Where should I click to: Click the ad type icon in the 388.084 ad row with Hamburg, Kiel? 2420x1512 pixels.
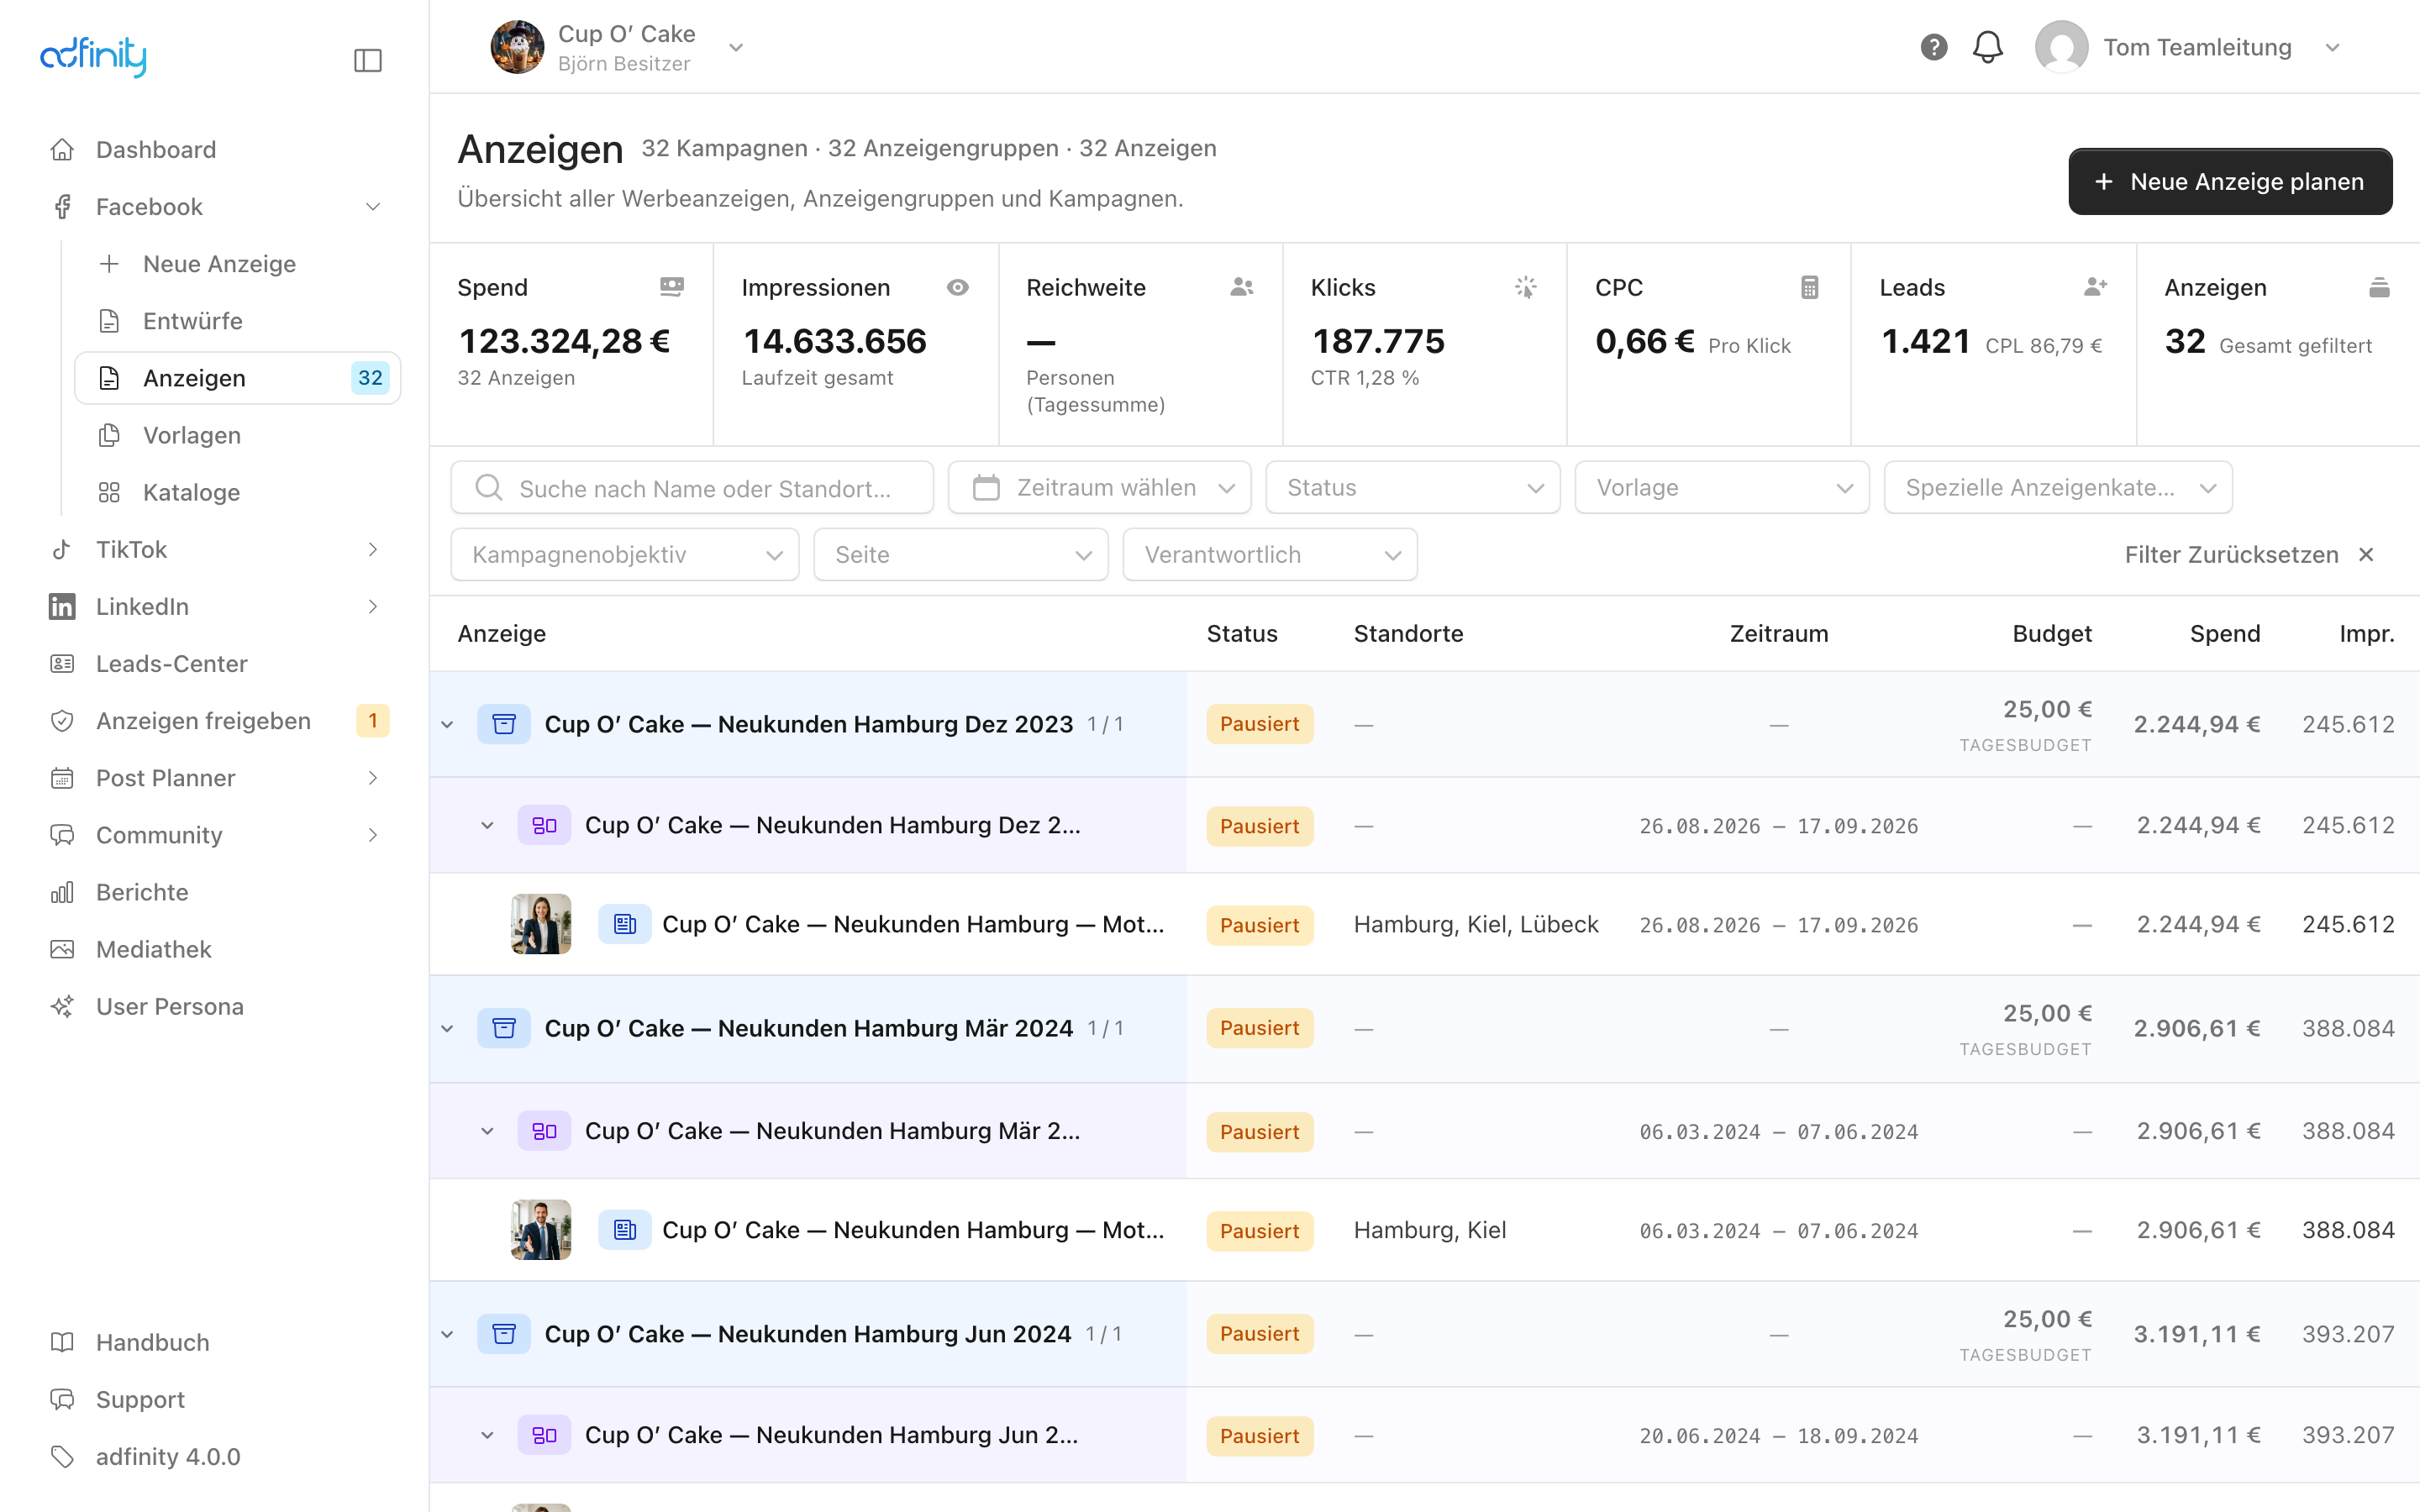[625, 1230]
